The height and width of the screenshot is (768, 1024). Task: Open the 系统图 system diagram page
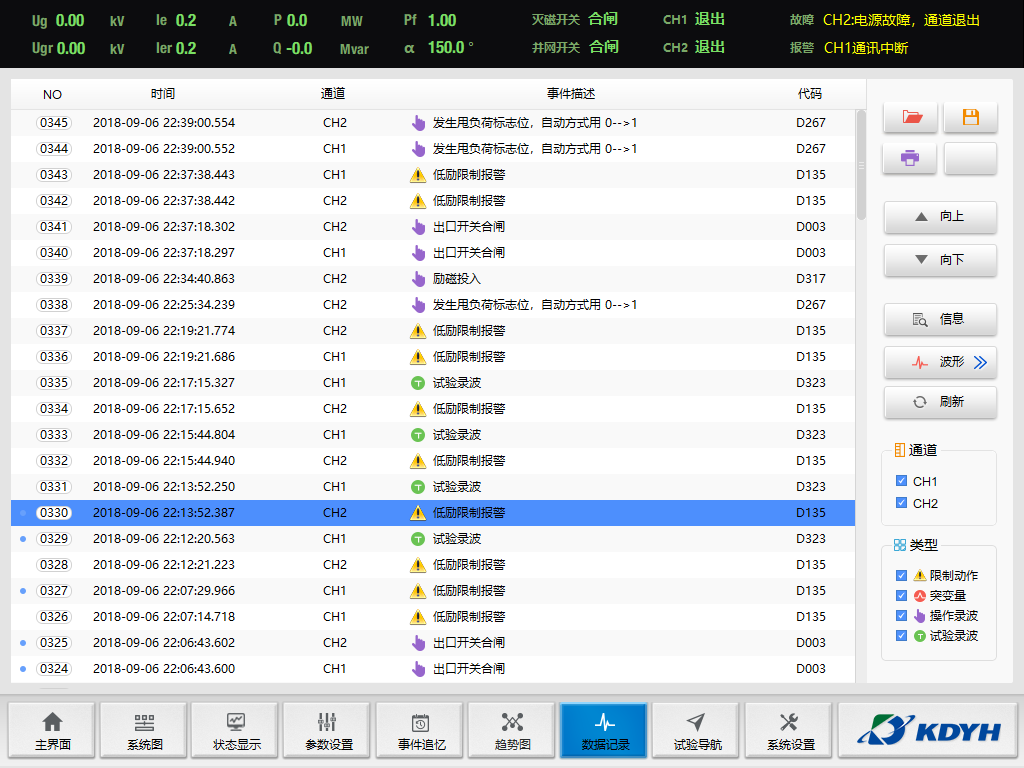[144, 730]
